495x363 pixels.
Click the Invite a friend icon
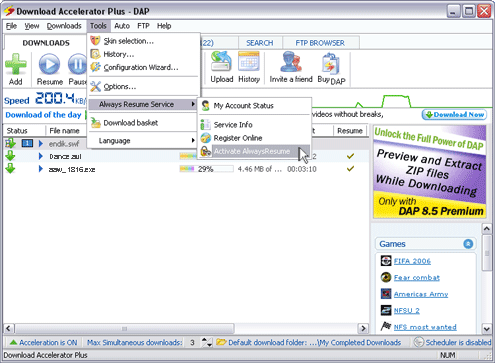pyautogui.click(x=291, y=62)
